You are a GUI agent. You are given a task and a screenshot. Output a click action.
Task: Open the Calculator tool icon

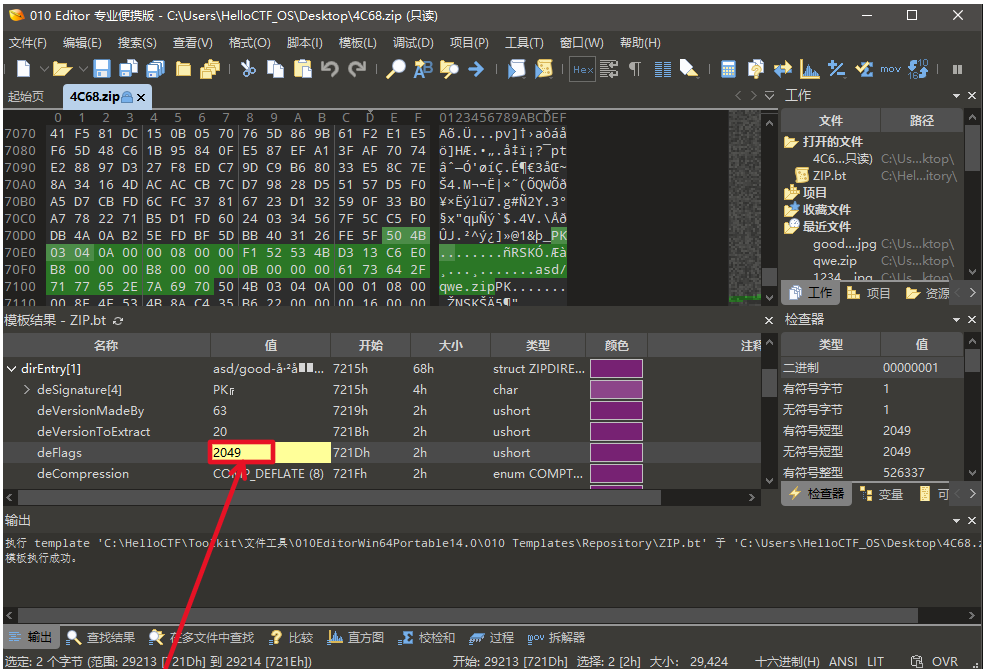pos(728,69)
